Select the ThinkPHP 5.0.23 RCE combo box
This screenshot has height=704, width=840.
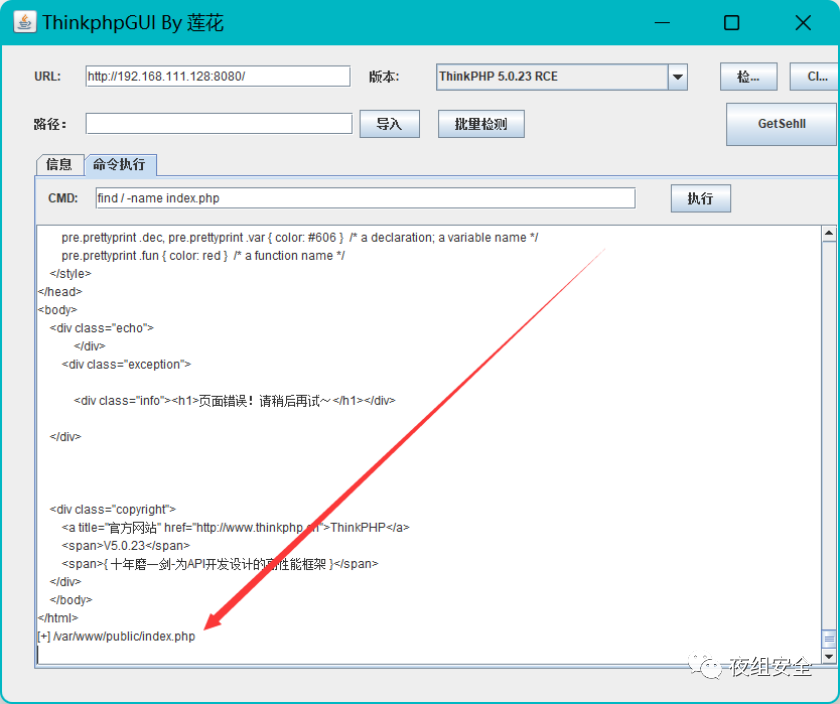coord(561,77)
